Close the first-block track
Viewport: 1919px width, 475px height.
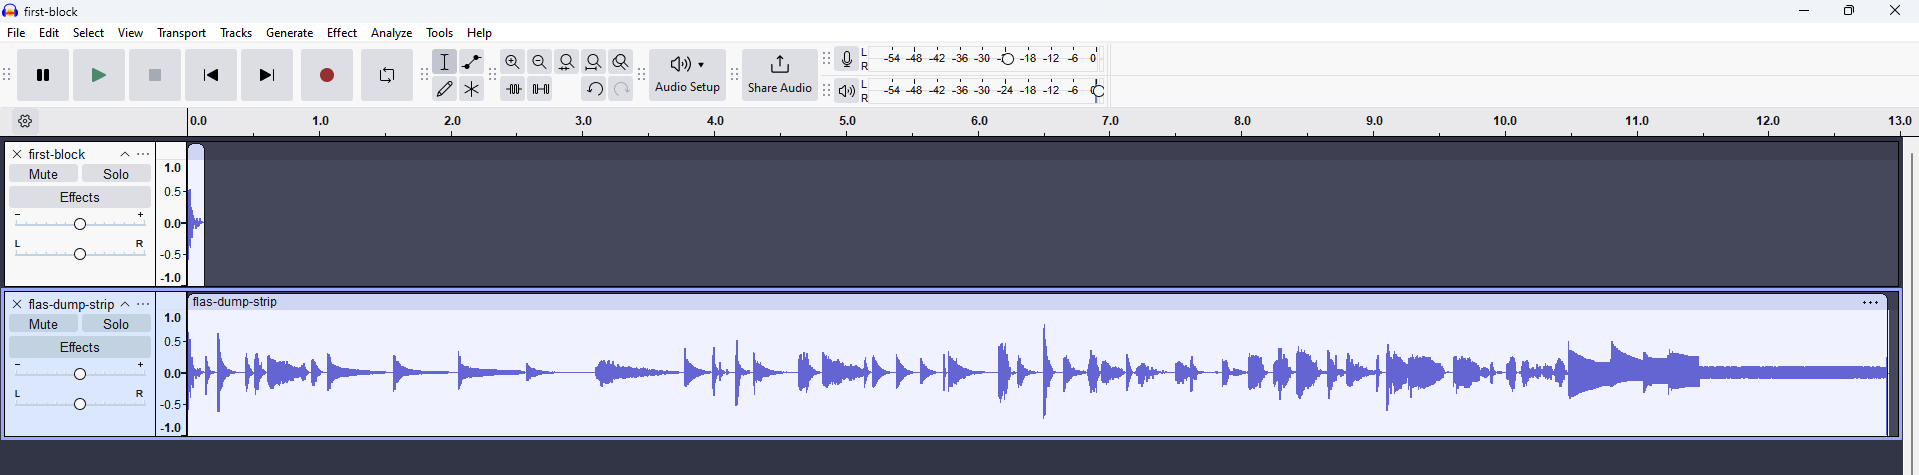17,154
